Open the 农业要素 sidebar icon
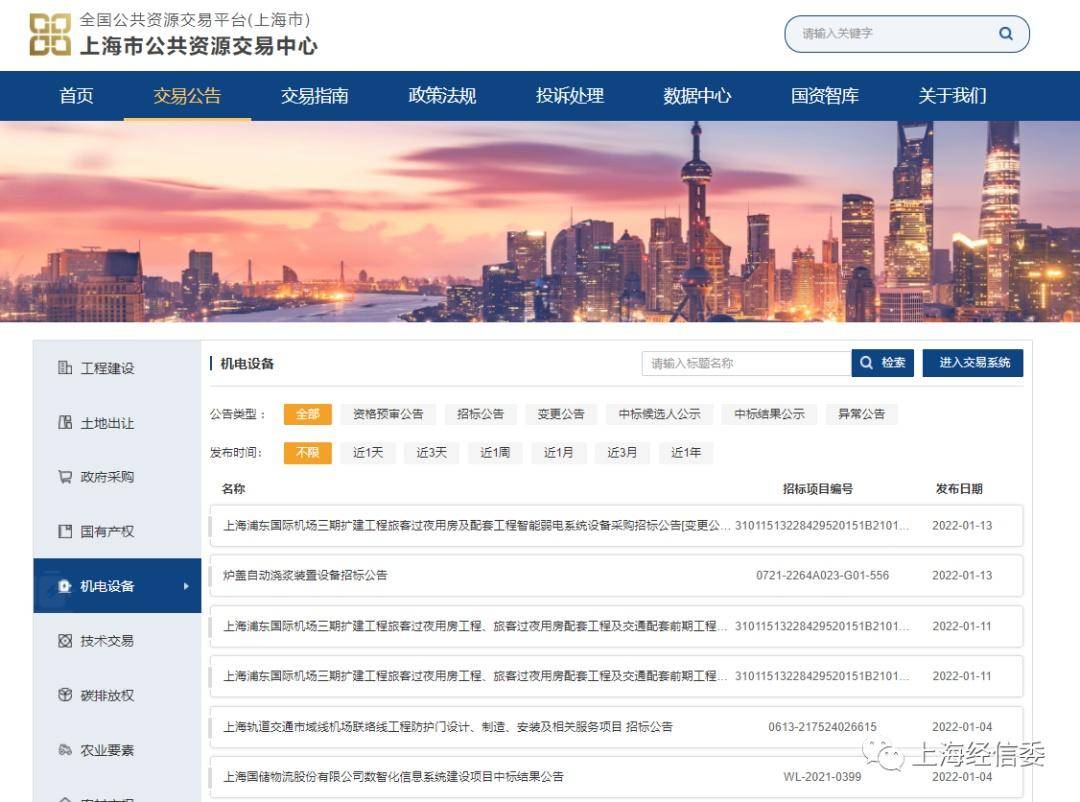 [65, 750]
